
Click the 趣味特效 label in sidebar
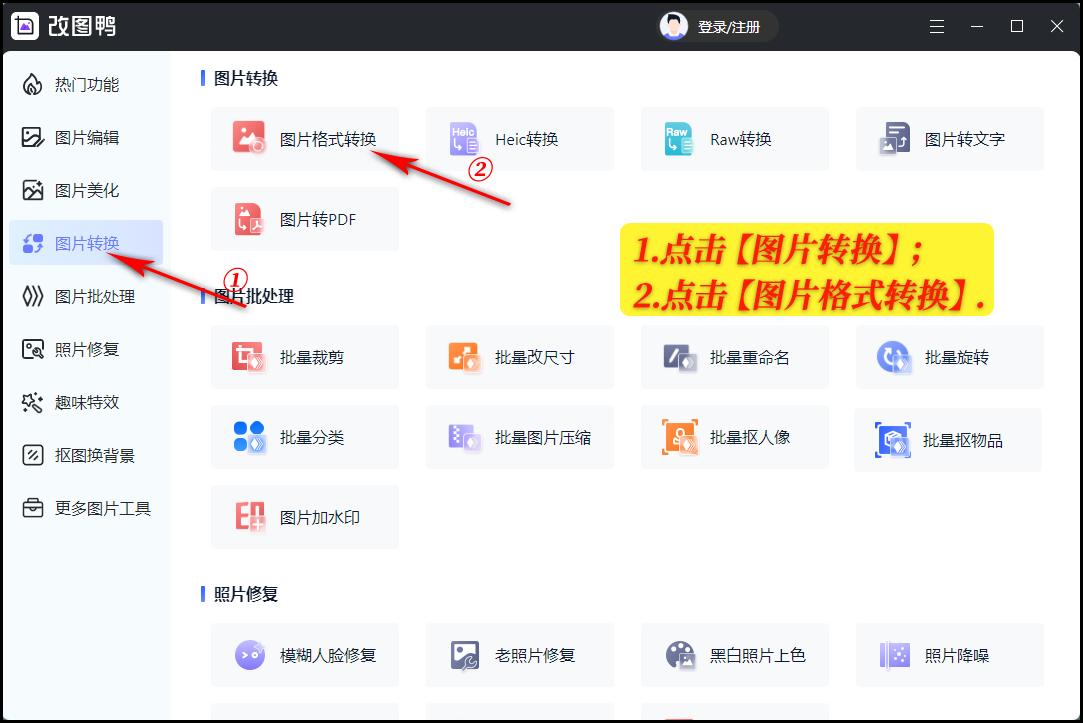pos(87,403)
